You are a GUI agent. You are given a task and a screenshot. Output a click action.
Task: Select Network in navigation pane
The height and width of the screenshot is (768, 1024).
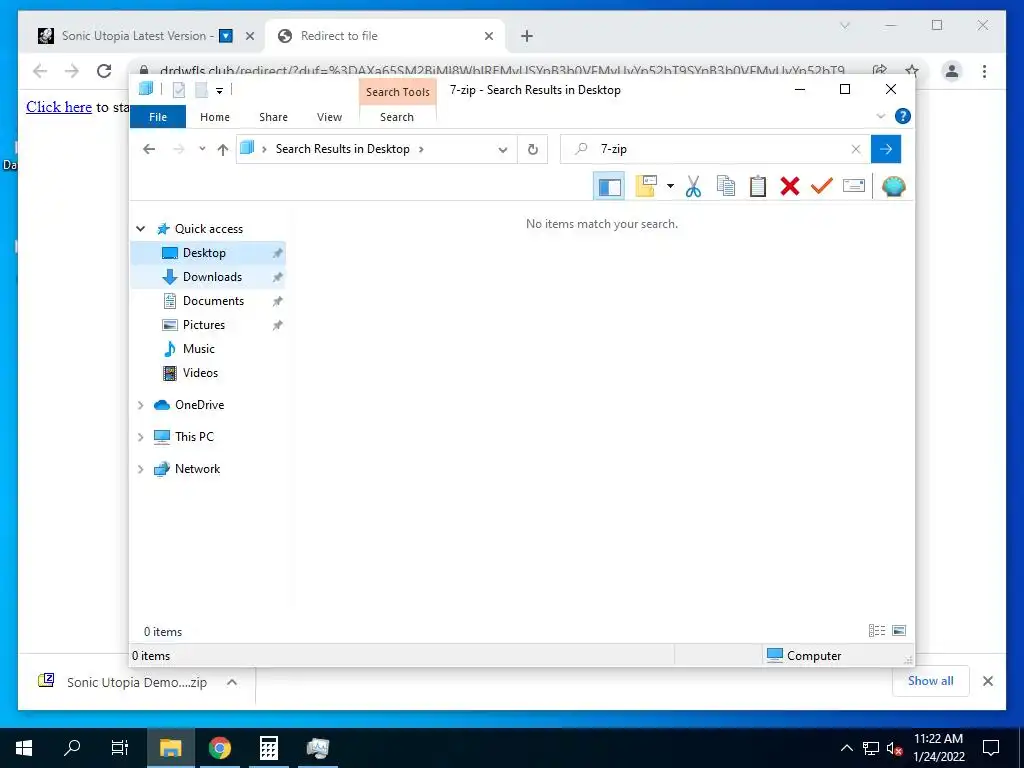[197, 469]
